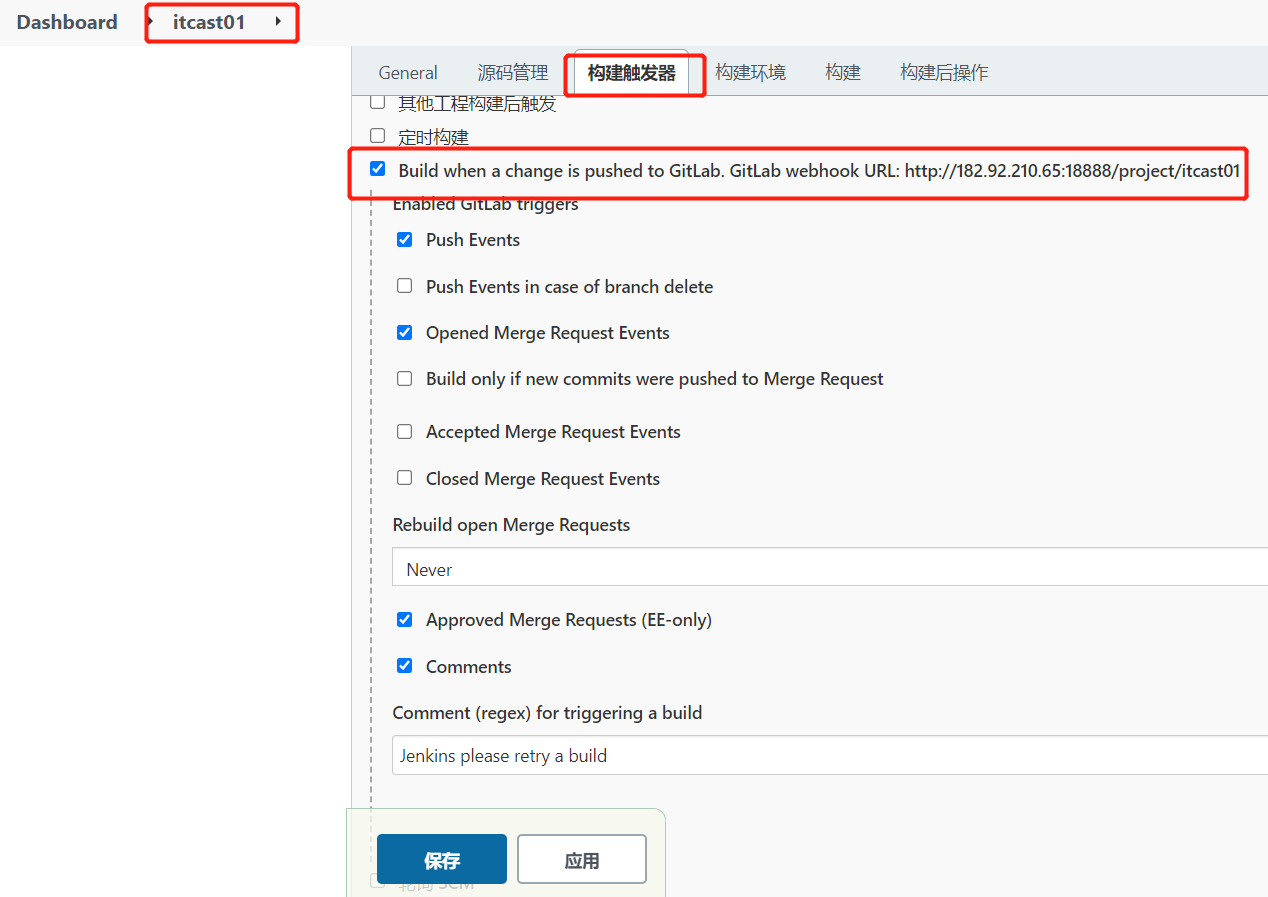Screen dimensions: 1268x897
Task: Click the Comment (regex) for triggering label
Action: (x=547, y=713)
